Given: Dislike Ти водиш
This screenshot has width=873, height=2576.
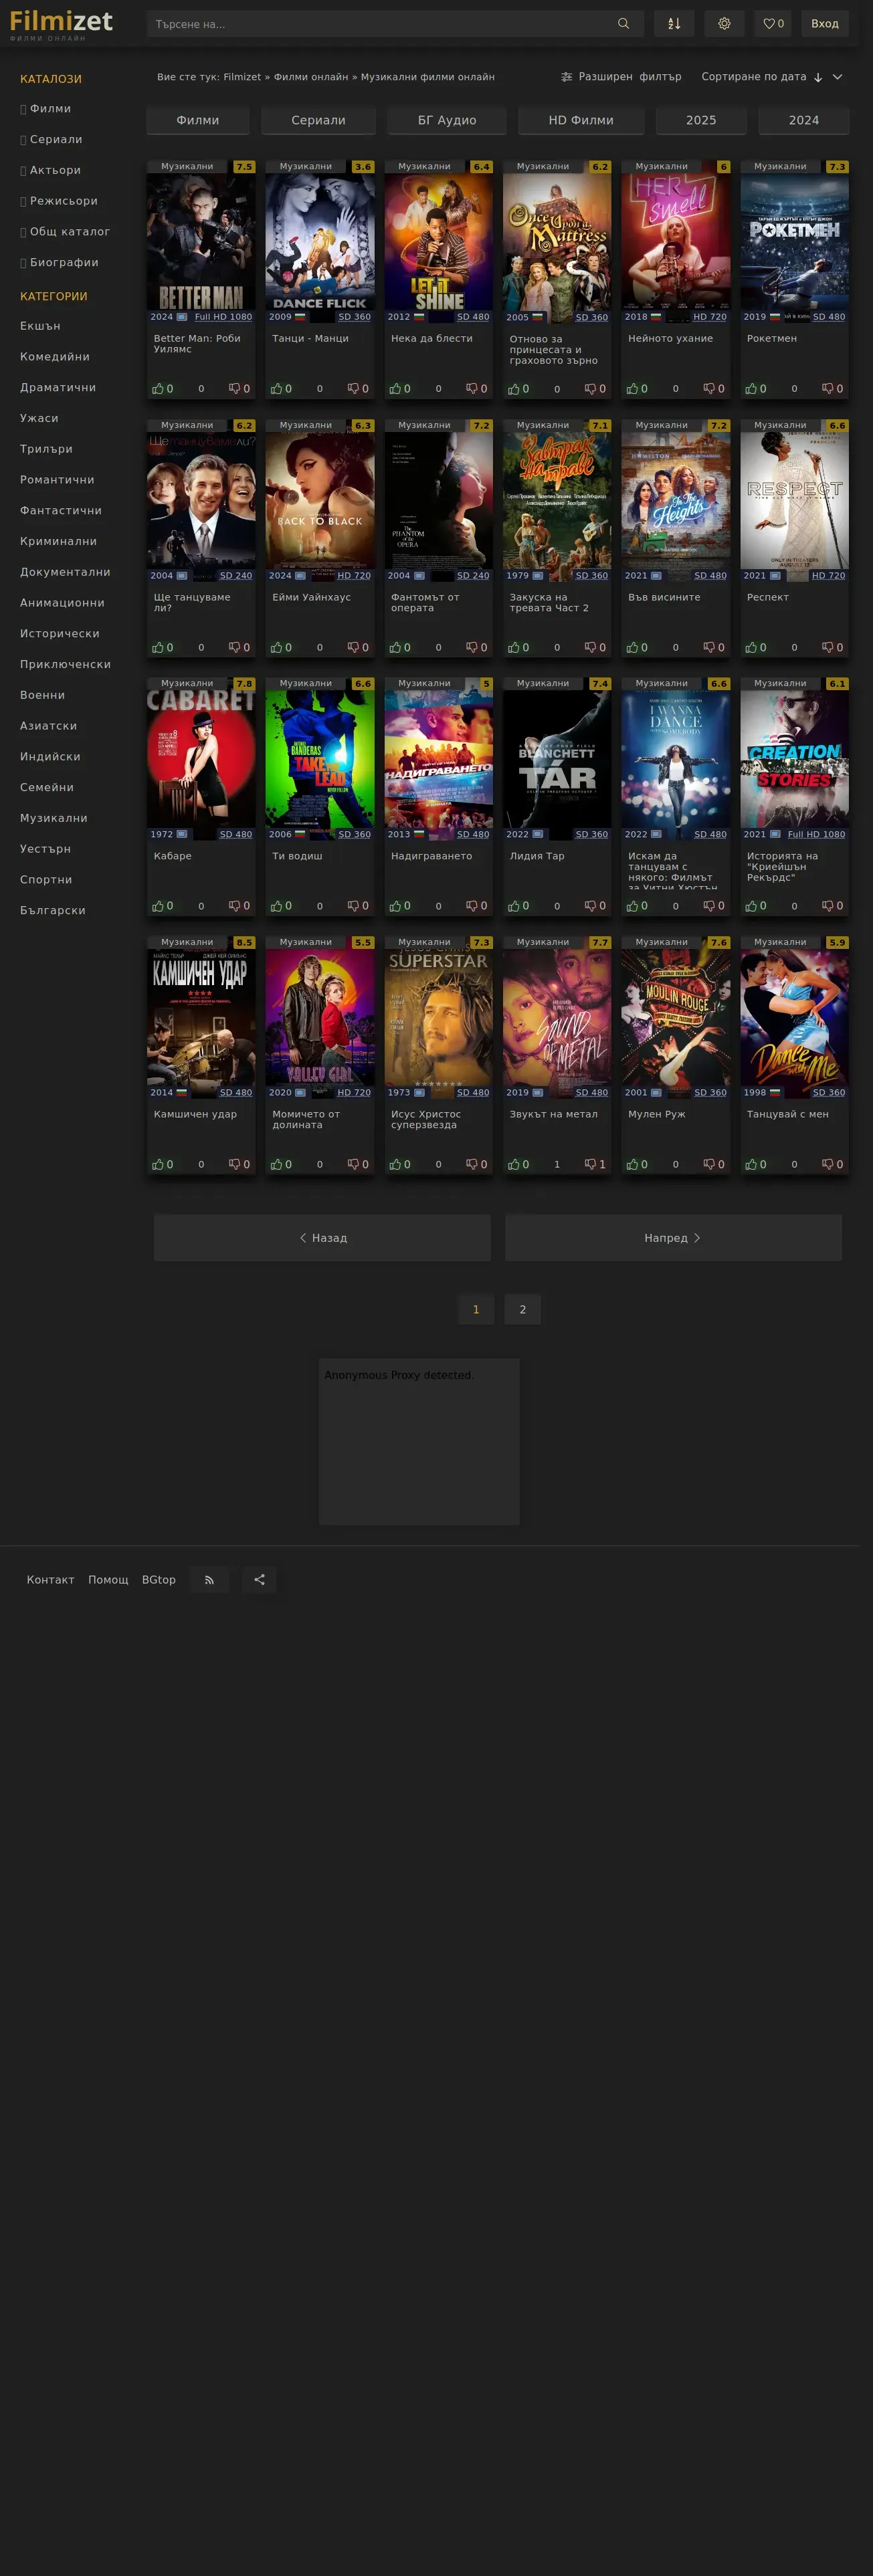Looking at the screenshot, I should [x=358, y=907].
